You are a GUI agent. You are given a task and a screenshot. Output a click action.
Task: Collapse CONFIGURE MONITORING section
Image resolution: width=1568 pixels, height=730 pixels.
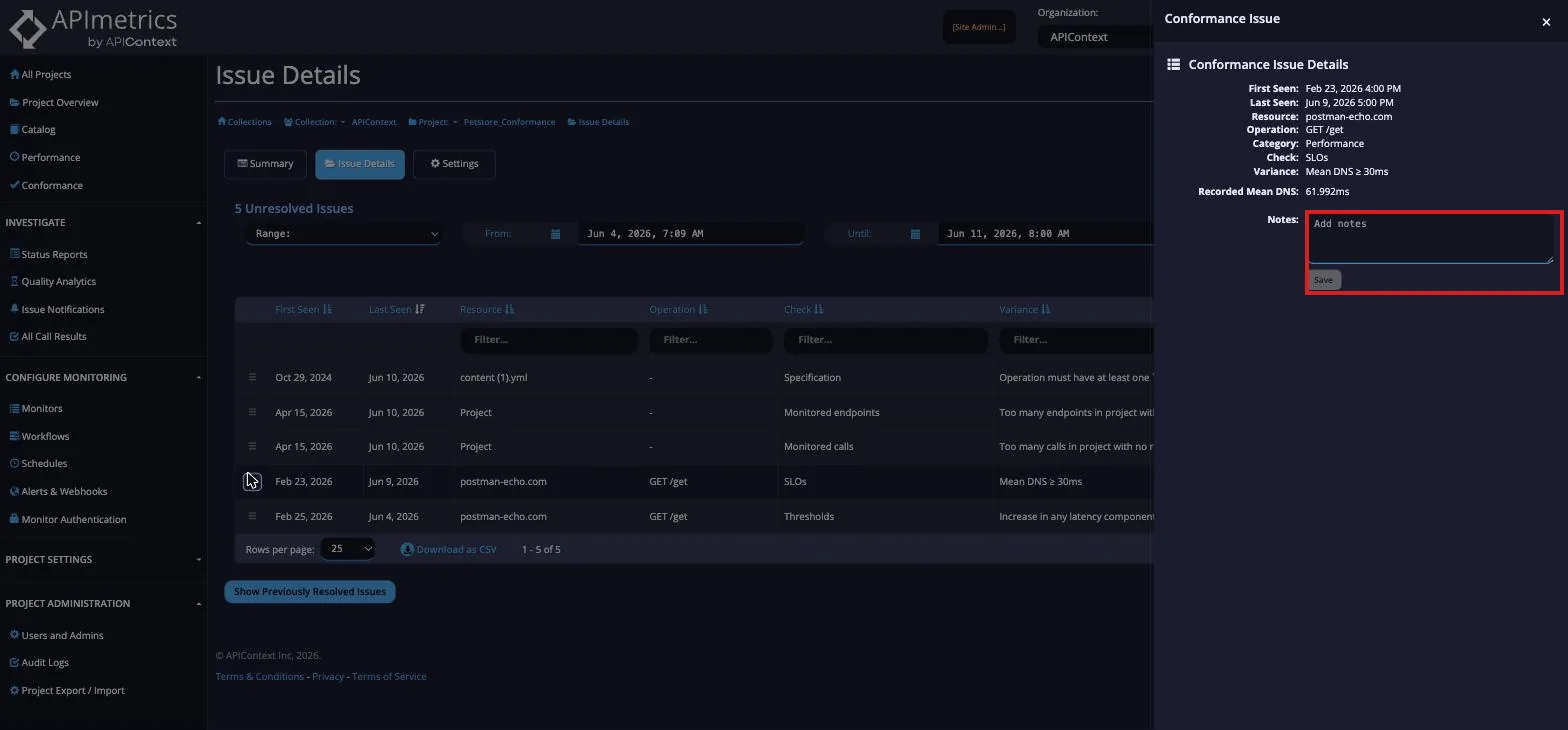[x=198, y=377]
